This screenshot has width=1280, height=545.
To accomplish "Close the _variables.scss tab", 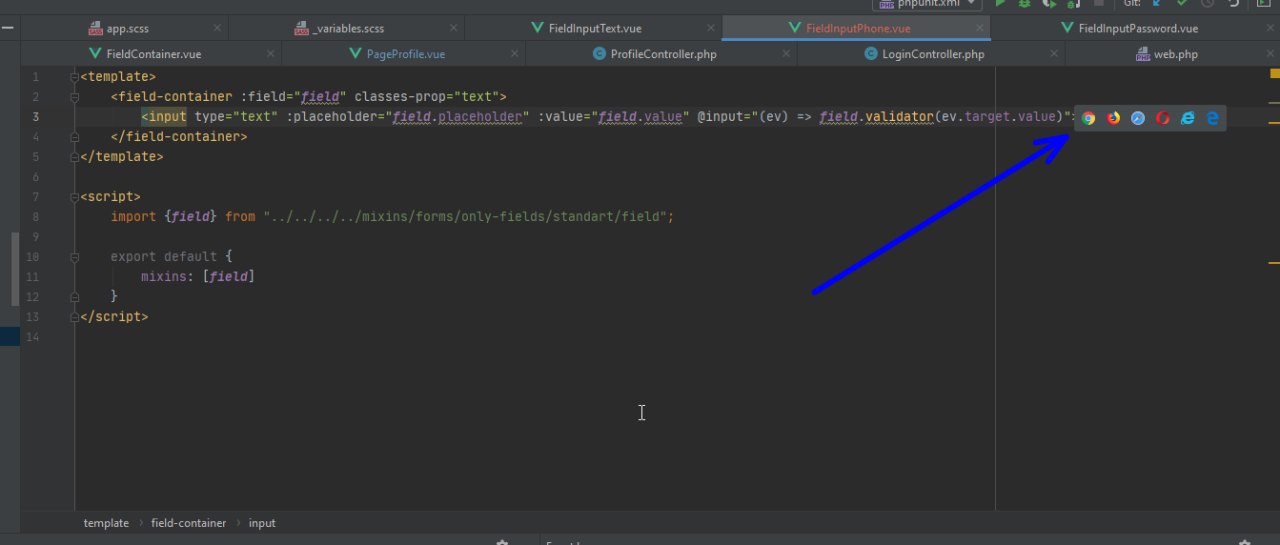I will point(453,28).
